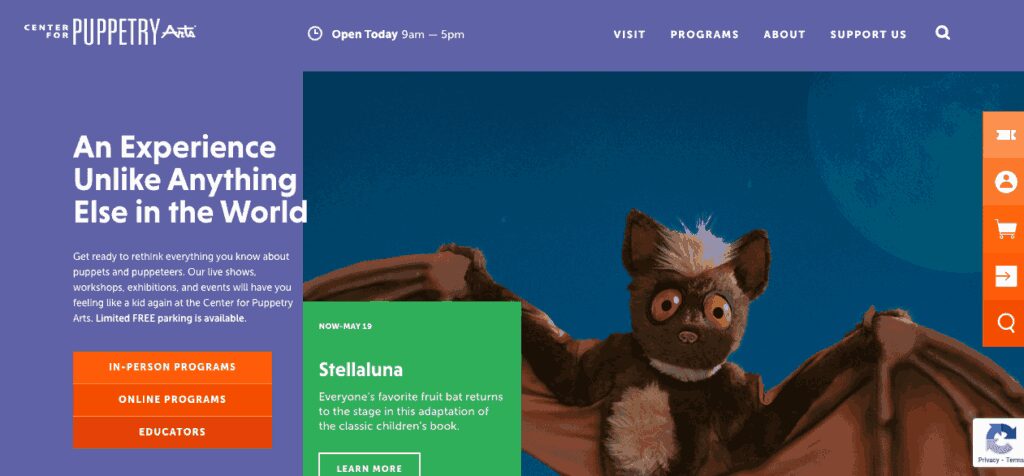Select the Online Programs button

coord(172,400)
